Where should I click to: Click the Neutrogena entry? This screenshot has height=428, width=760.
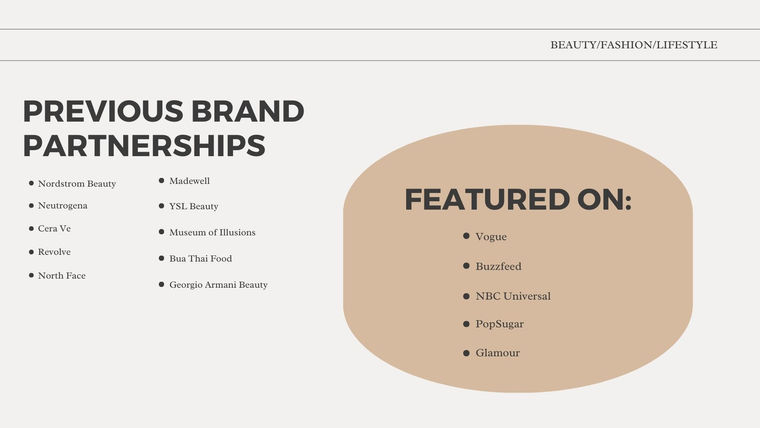pyautogui.click(x=63, y=206)
